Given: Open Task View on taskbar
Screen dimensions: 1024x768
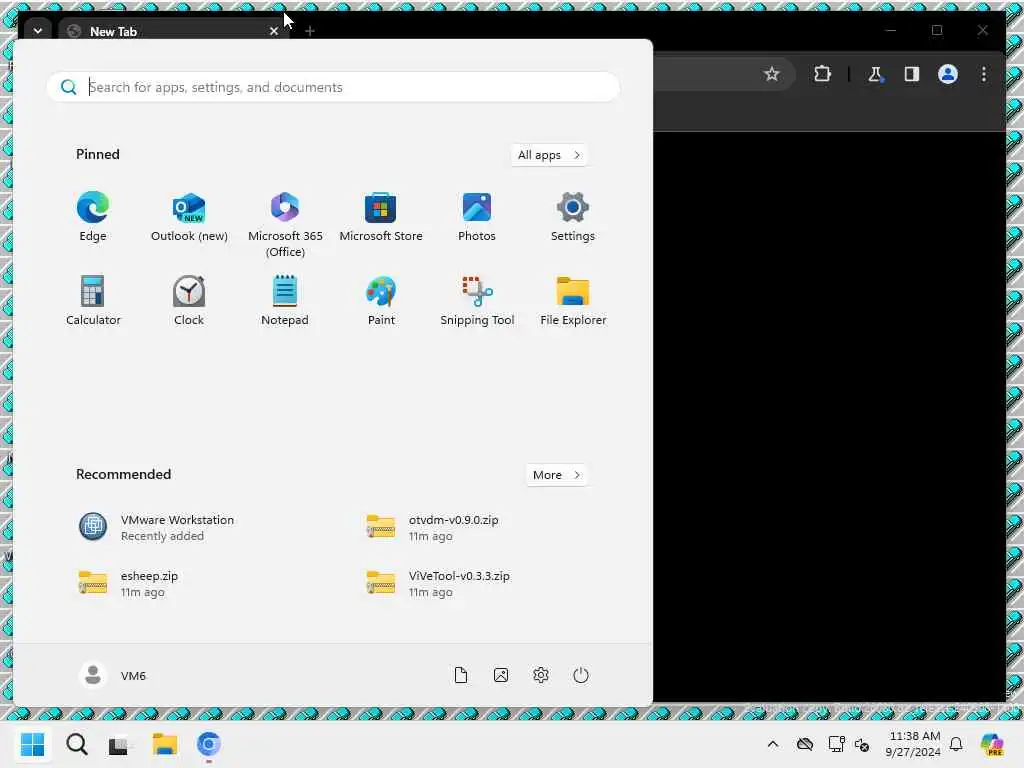Looking at the screenshot, I should coord(118,744).
